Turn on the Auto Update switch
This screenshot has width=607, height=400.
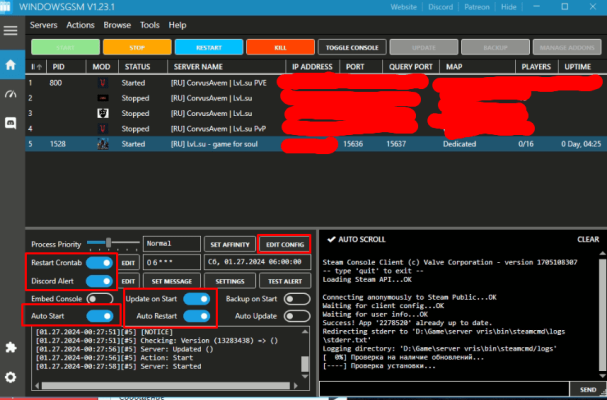(297, 316)
